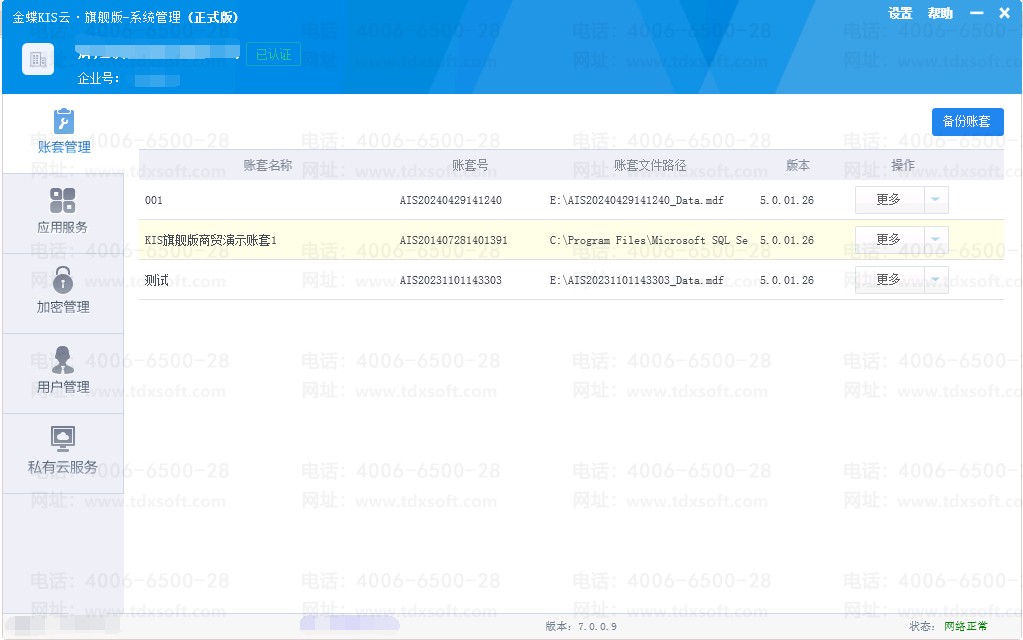Open the 账套管理 wrench clipboard icon
The width and height of the screenshot is (1023, 640).
coord(63,122)
